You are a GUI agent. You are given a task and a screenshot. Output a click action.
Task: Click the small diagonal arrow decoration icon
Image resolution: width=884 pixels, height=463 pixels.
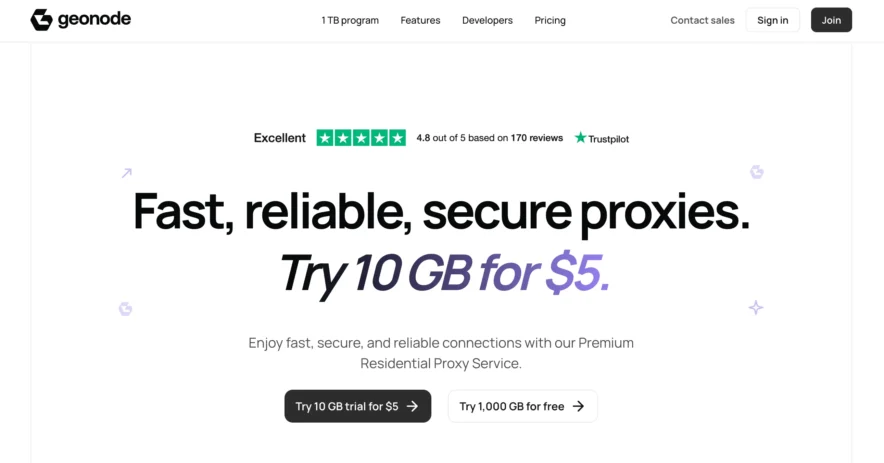pyautogui.click(x=127, y=173)
